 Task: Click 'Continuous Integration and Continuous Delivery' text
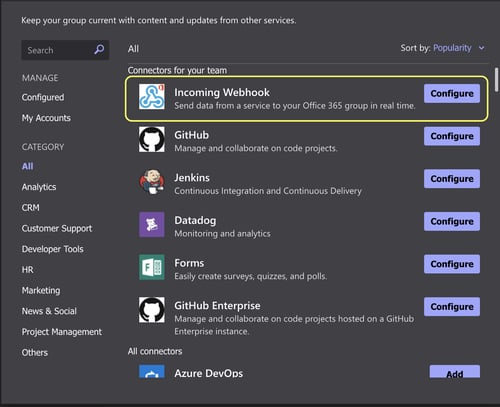tap(268, 191)
